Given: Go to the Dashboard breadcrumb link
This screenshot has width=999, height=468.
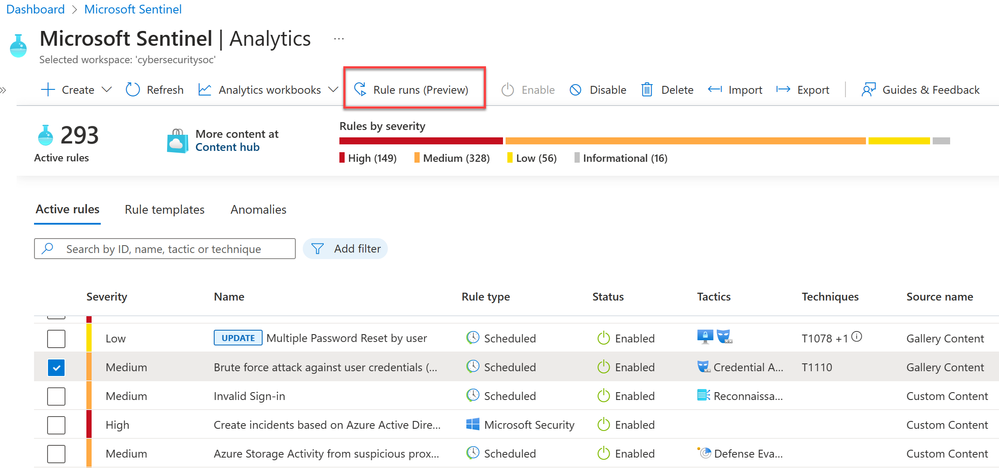Looking at the screenshot, I should point(35,10).
